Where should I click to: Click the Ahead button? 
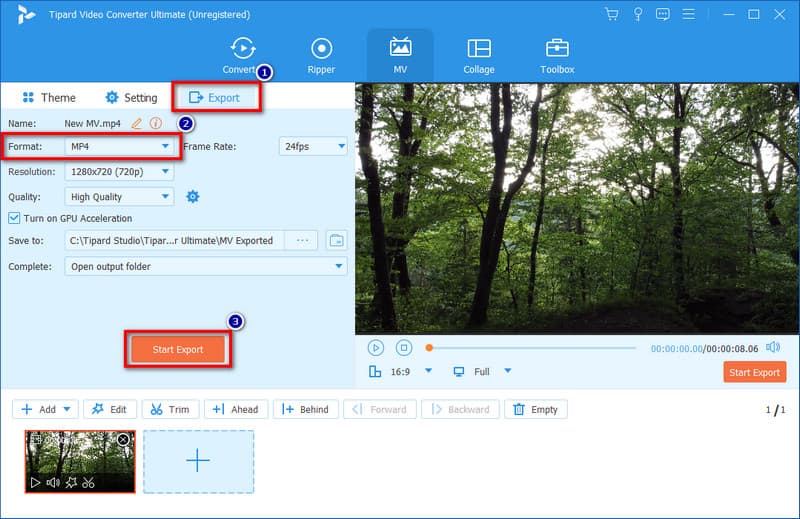(x=236, y=409)
